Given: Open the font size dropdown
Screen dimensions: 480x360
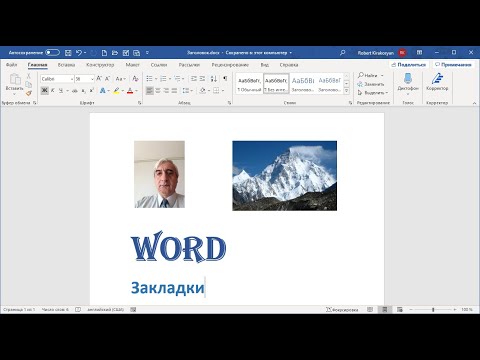Looking at the screenshot, I should [92, 79].
